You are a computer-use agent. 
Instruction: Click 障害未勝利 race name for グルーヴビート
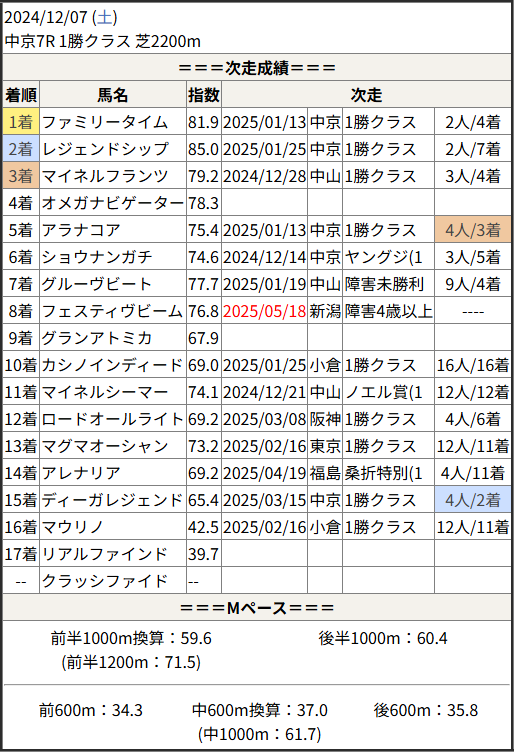384,284
